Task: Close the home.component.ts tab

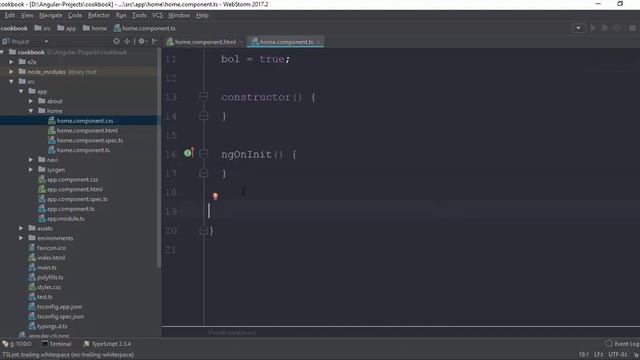Action: click(x=318, y=42)
